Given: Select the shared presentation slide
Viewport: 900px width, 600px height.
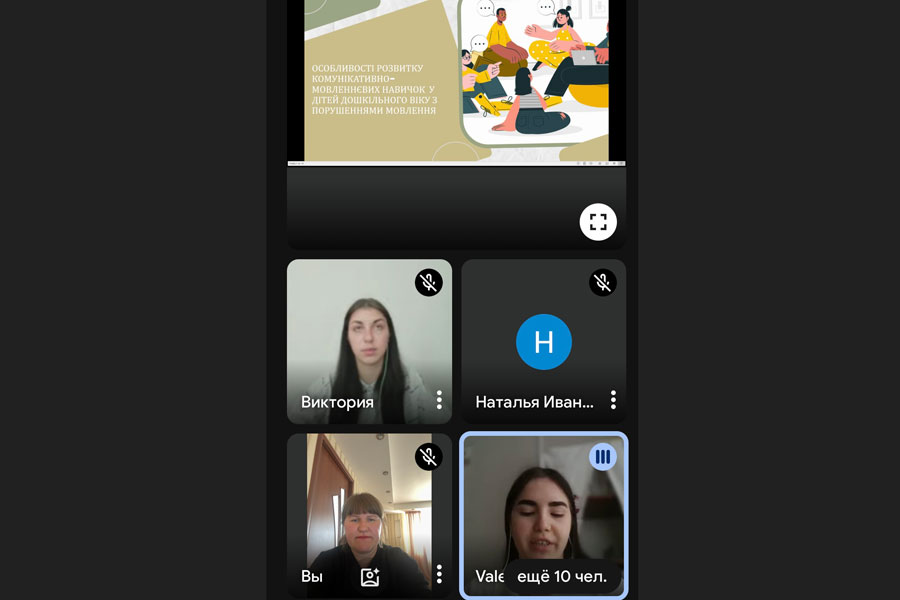Looking at the screenshot, I should click(x=456, y=82).
